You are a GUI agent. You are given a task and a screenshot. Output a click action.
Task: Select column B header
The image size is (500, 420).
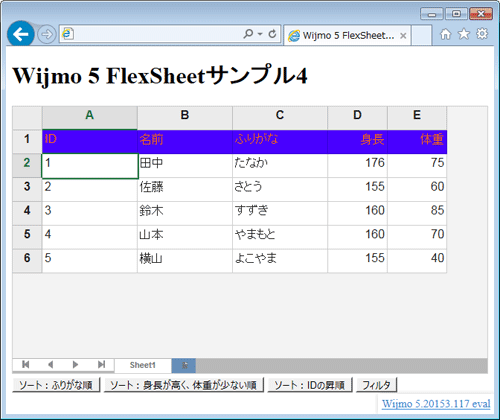(185, 118)
